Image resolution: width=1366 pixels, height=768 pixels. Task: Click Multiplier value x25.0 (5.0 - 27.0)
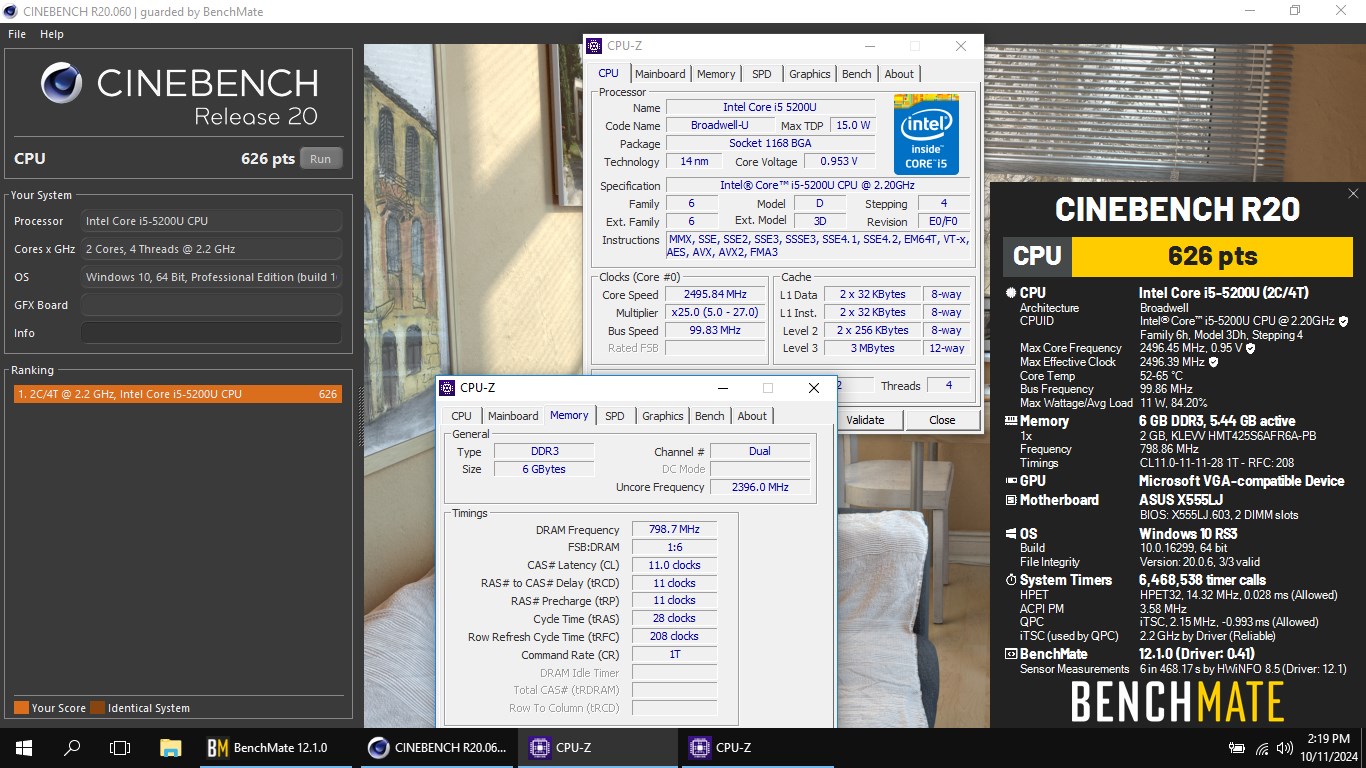pyautogui.click(x=716, y=313)
